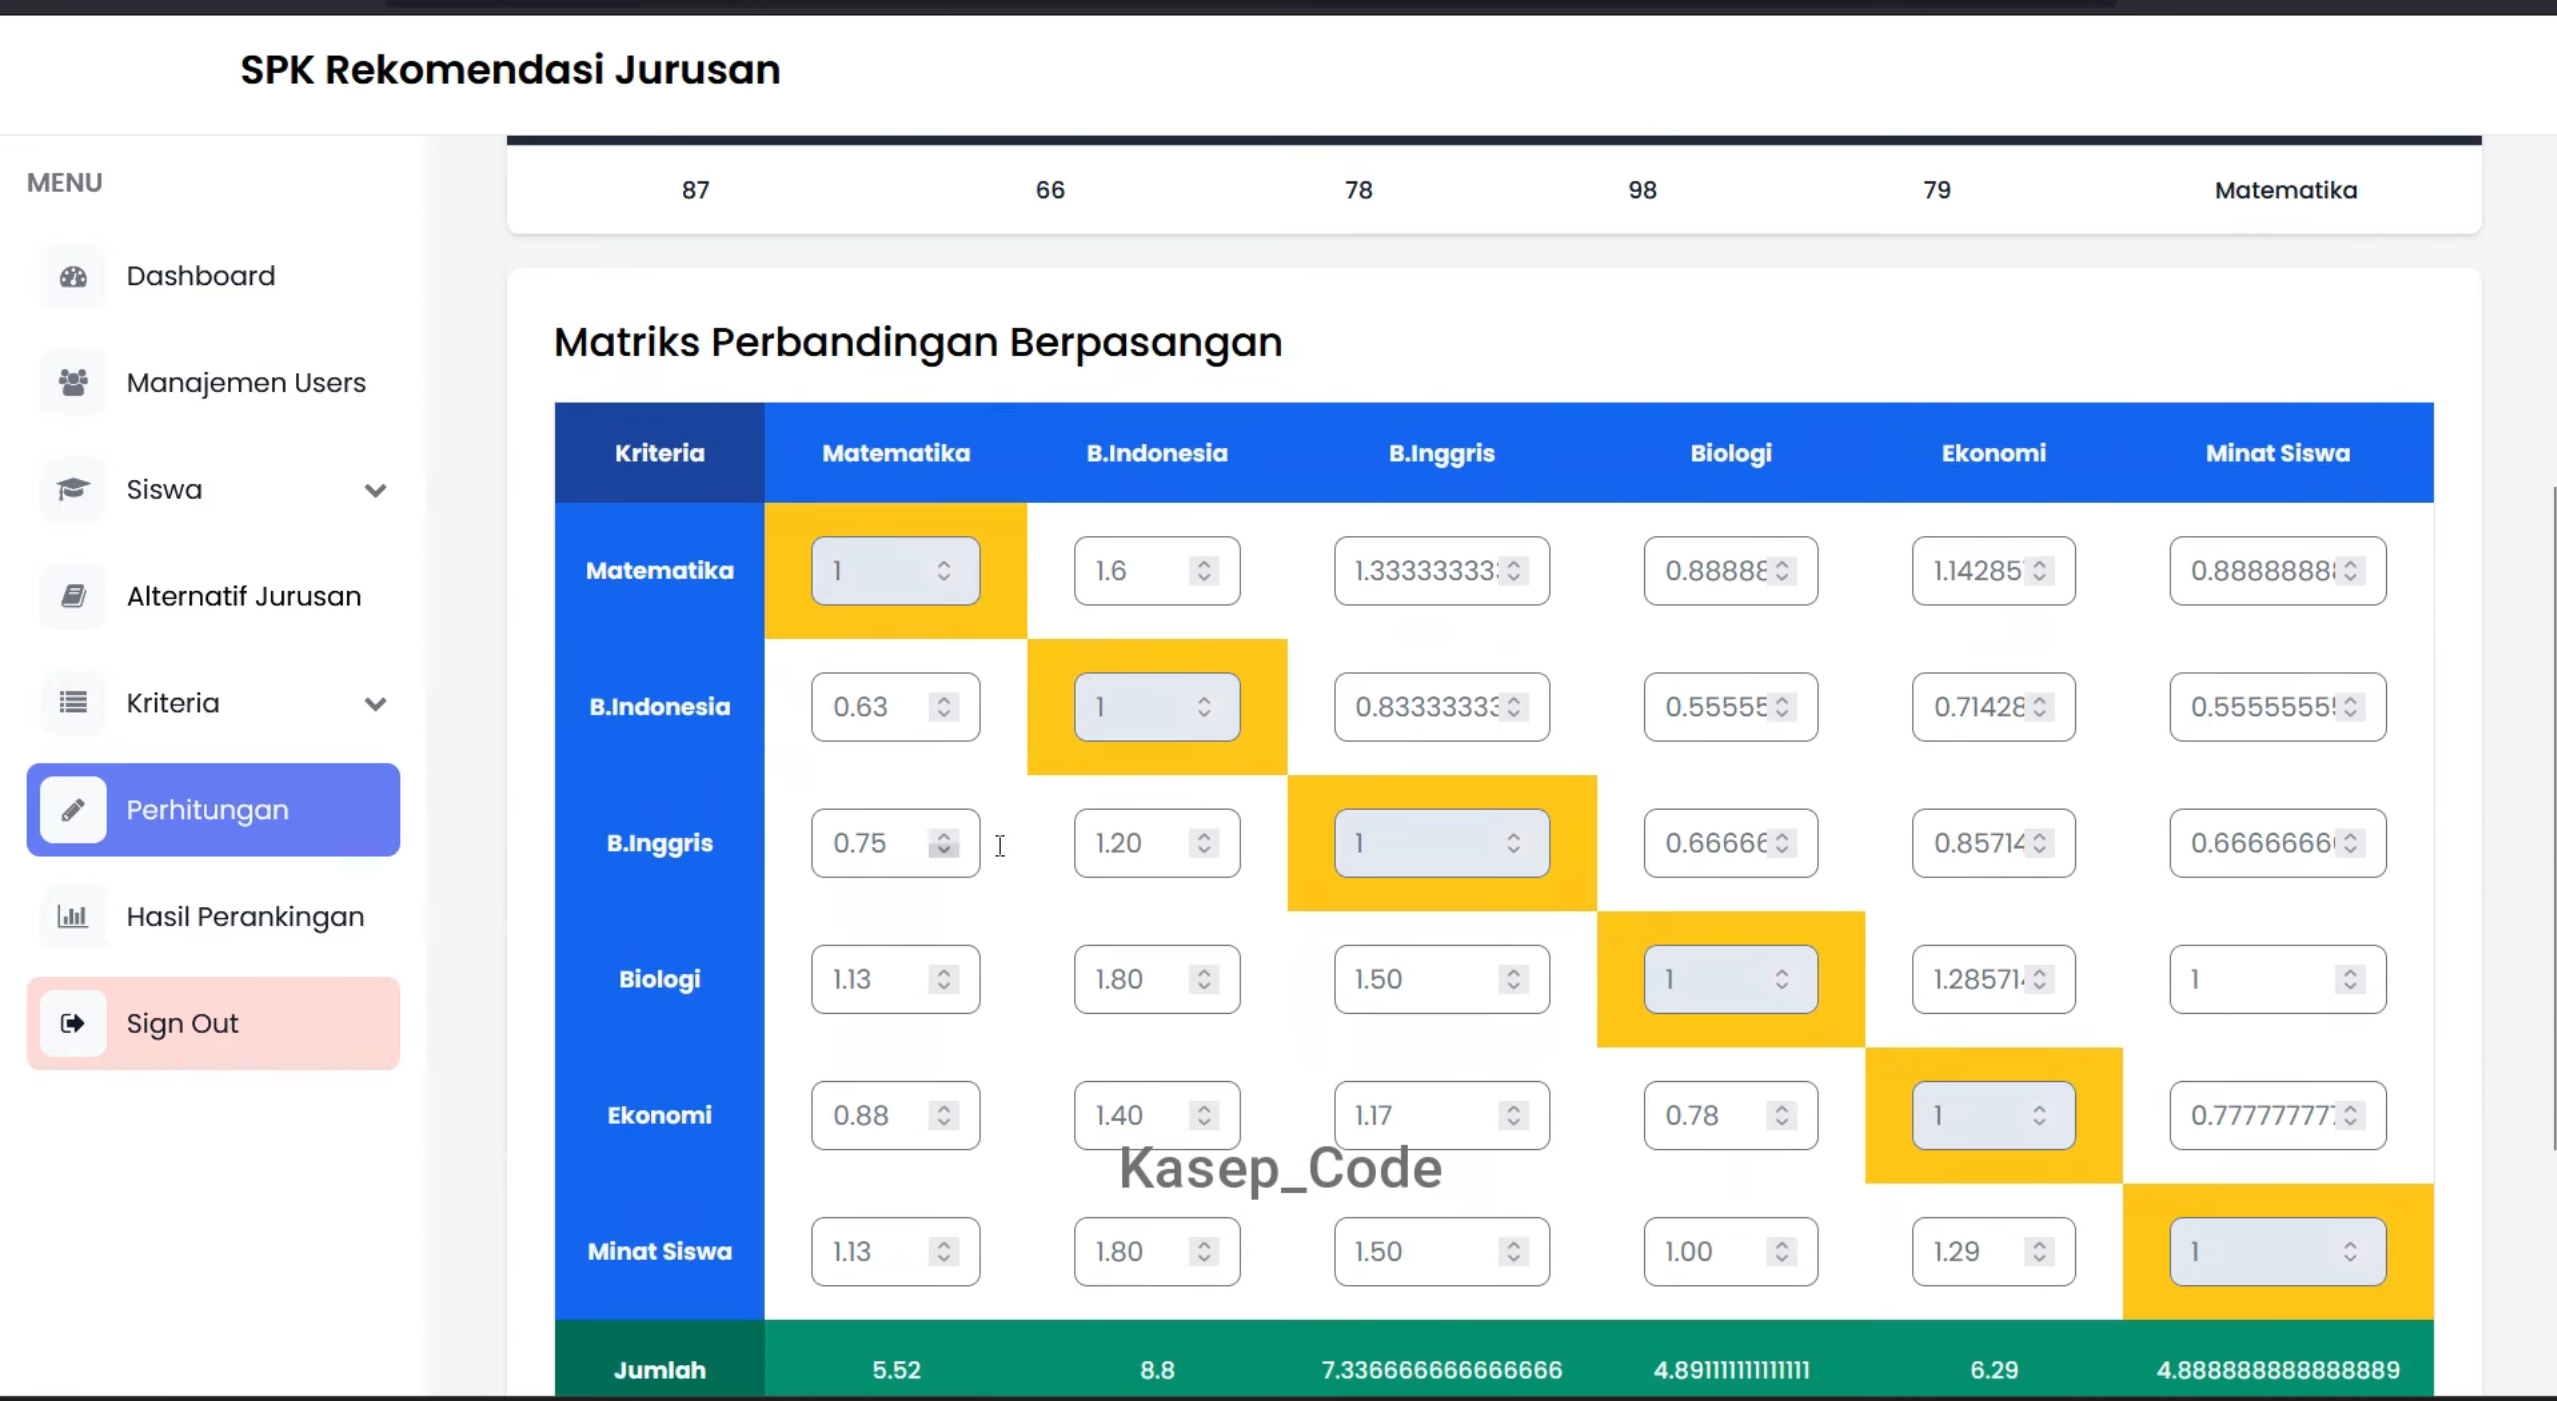This screenshot has width=2557, height=1401.
Task: Click the Sign Out exit icon
Action: (73, 1023)
